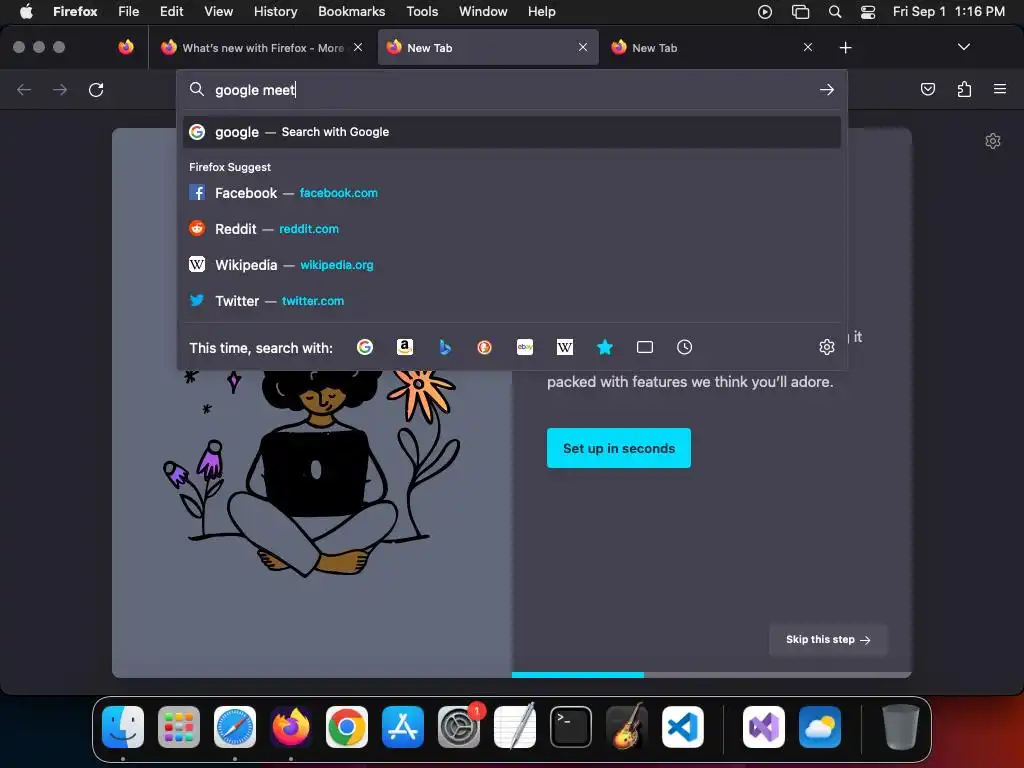Open search settings gear in dropdown
Screen dimensions: 1024x768
pos(827,347)
